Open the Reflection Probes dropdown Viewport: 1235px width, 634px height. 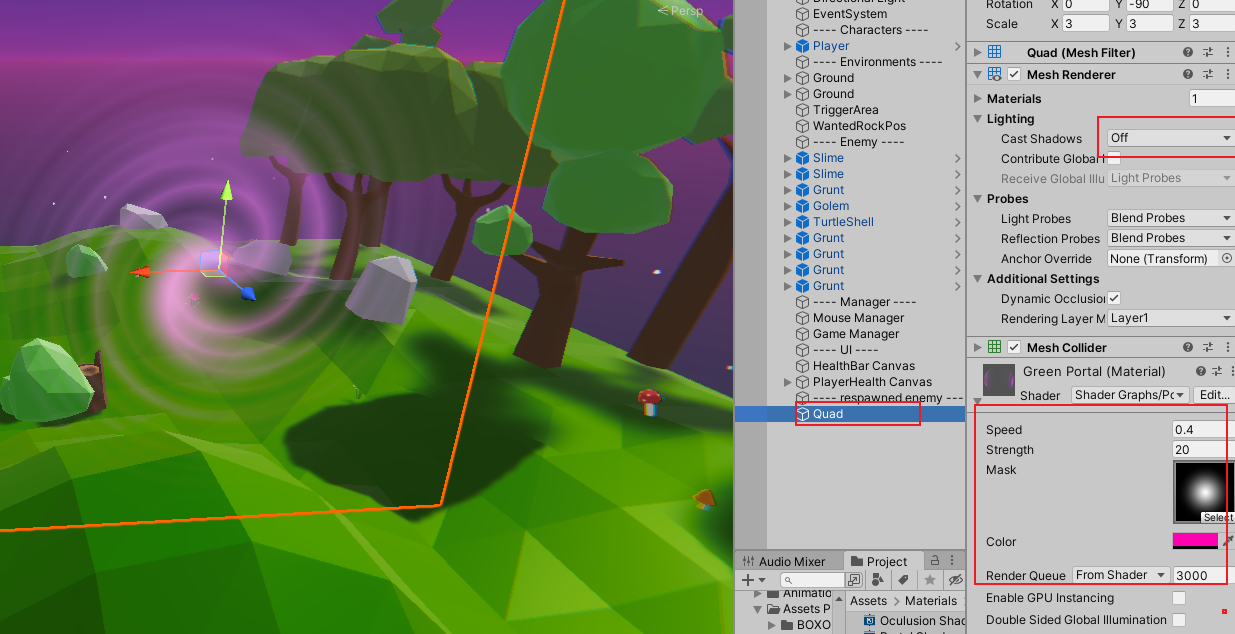1170,238
